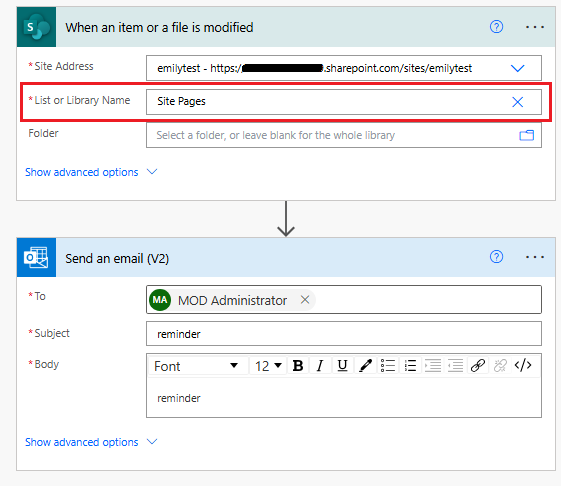561x486 pixels.
Task: Select the MOD Administrator recipient chip
Action: point(232,300)
